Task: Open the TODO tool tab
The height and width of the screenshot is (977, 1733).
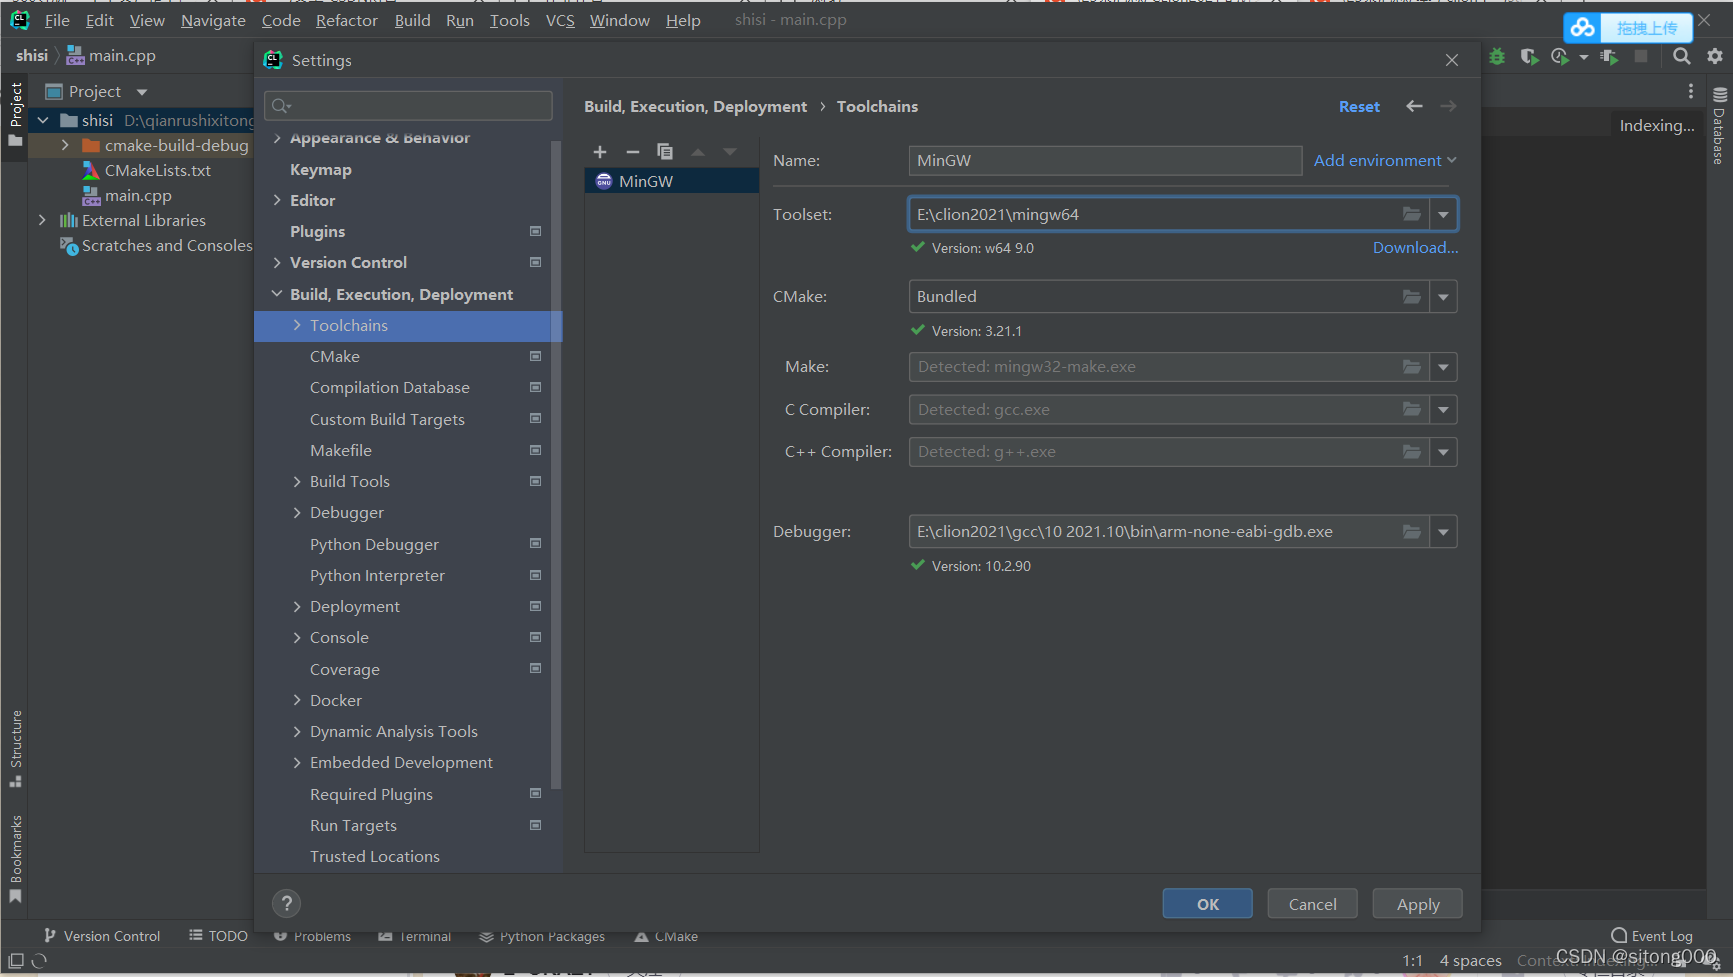Action: click(218, 936)
